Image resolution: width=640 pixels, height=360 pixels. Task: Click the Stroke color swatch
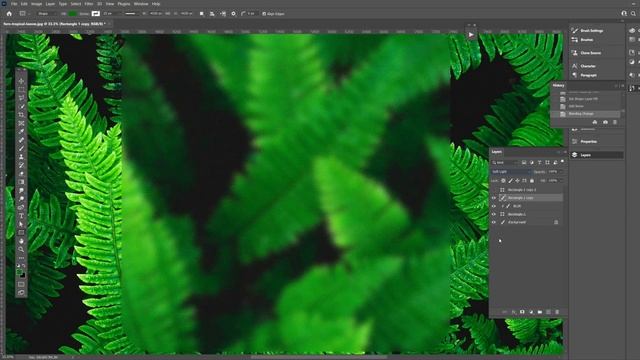pos(96,13)
